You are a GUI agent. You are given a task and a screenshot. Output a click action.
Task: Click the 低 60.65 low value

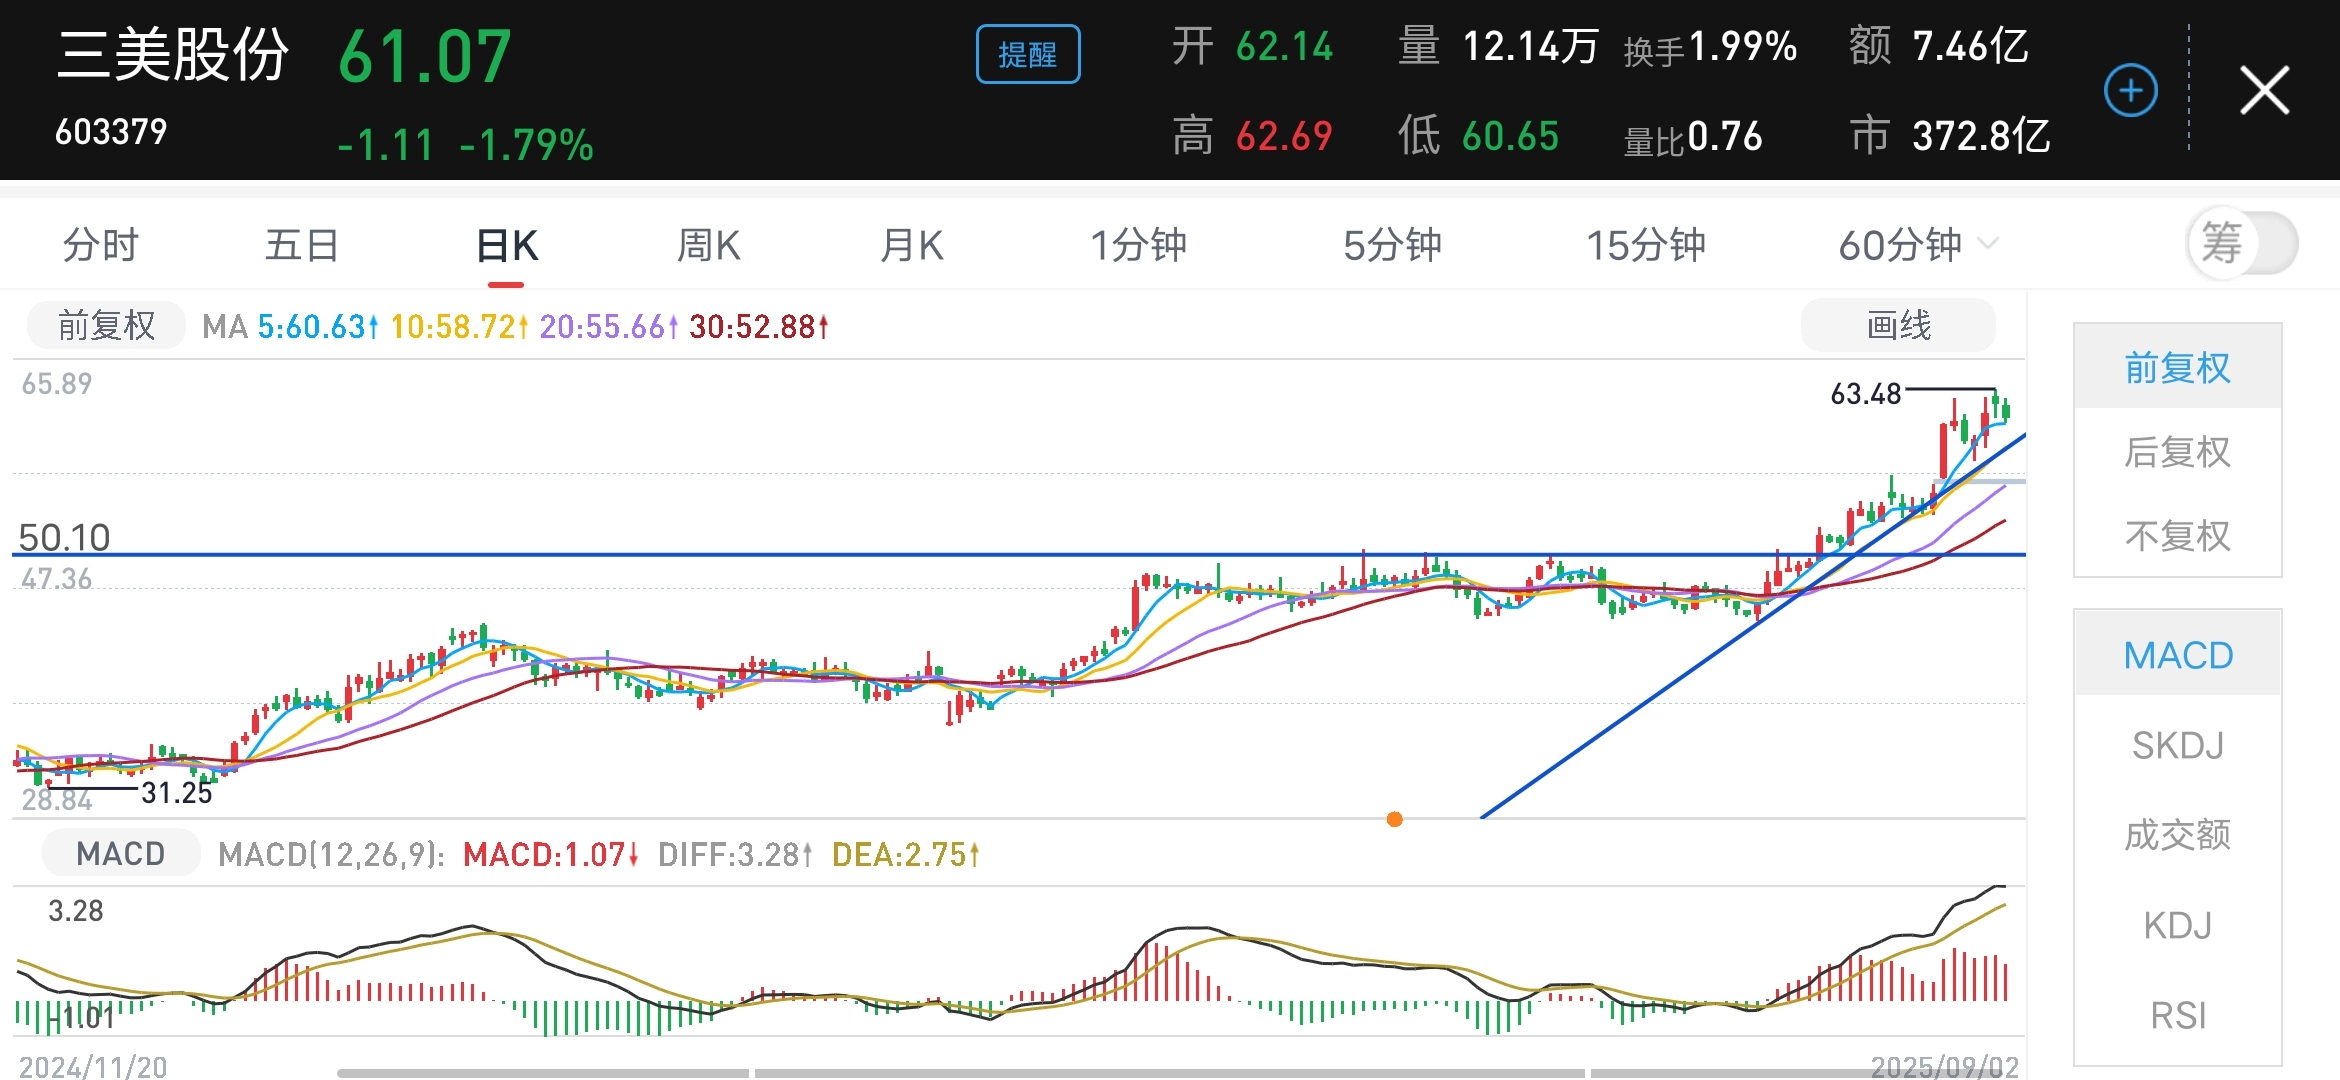coord(1478,135)
